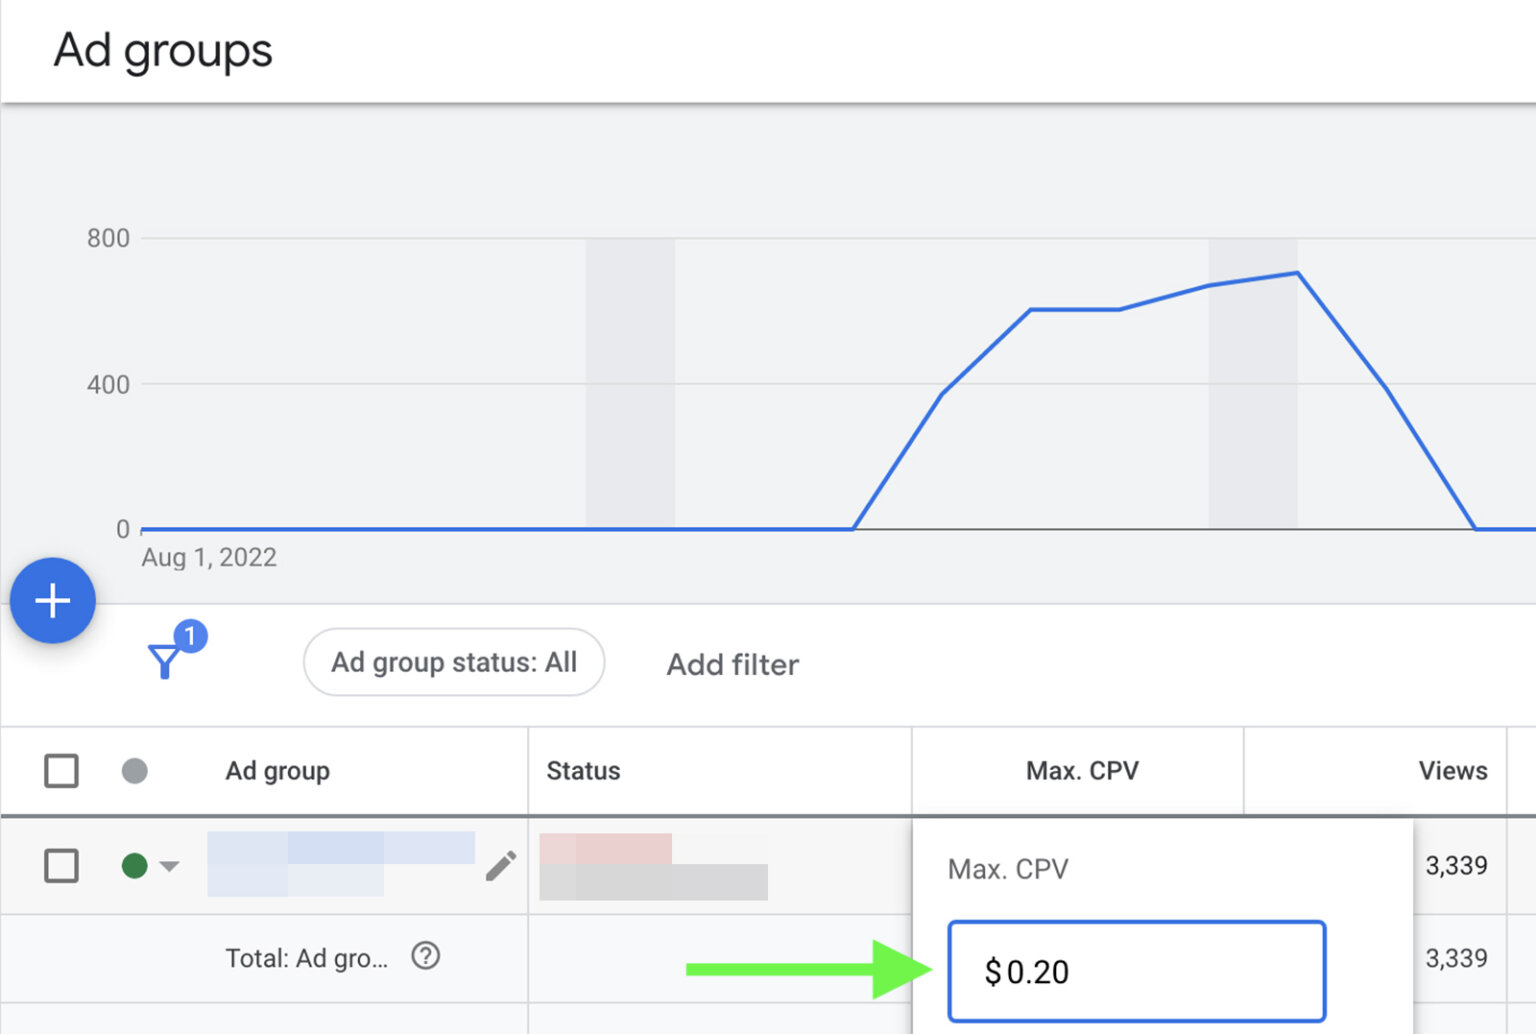The image size is (1536, 1034).
Task: Sort by the Views column header
Action: pos(1454,770)
